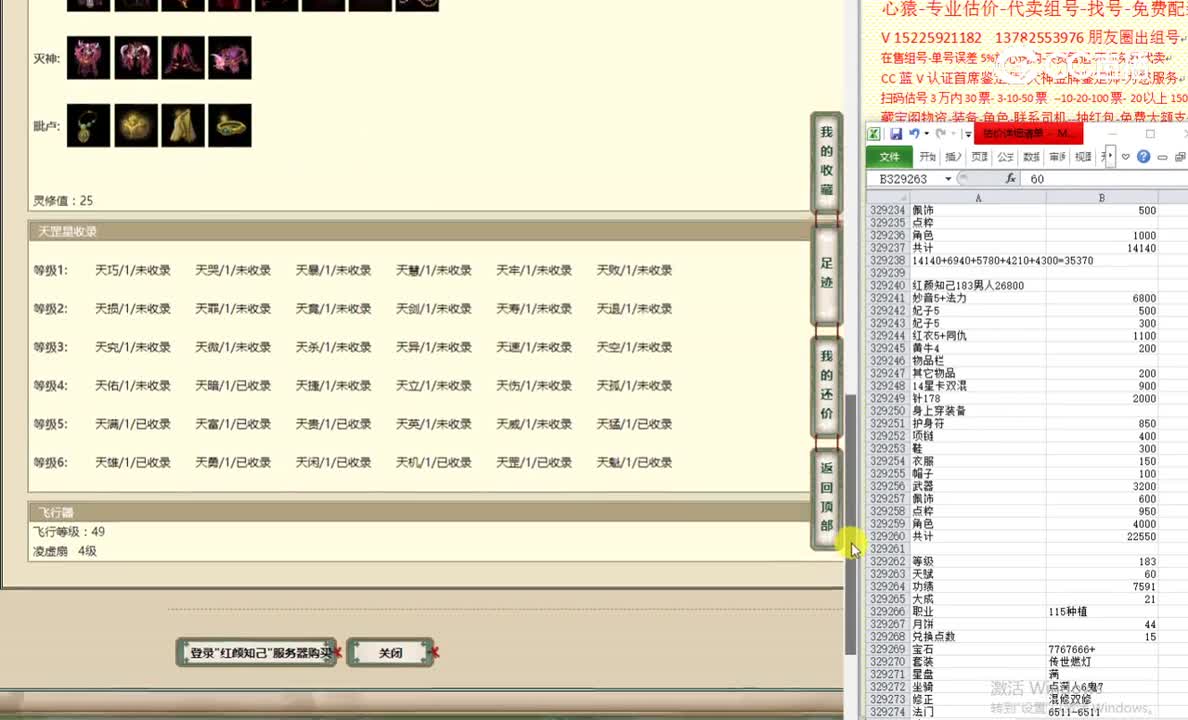Screen dimensions: 1188x720
Task: Click the 我的收藏 sidebar button
Action: [x=826, y=162]
